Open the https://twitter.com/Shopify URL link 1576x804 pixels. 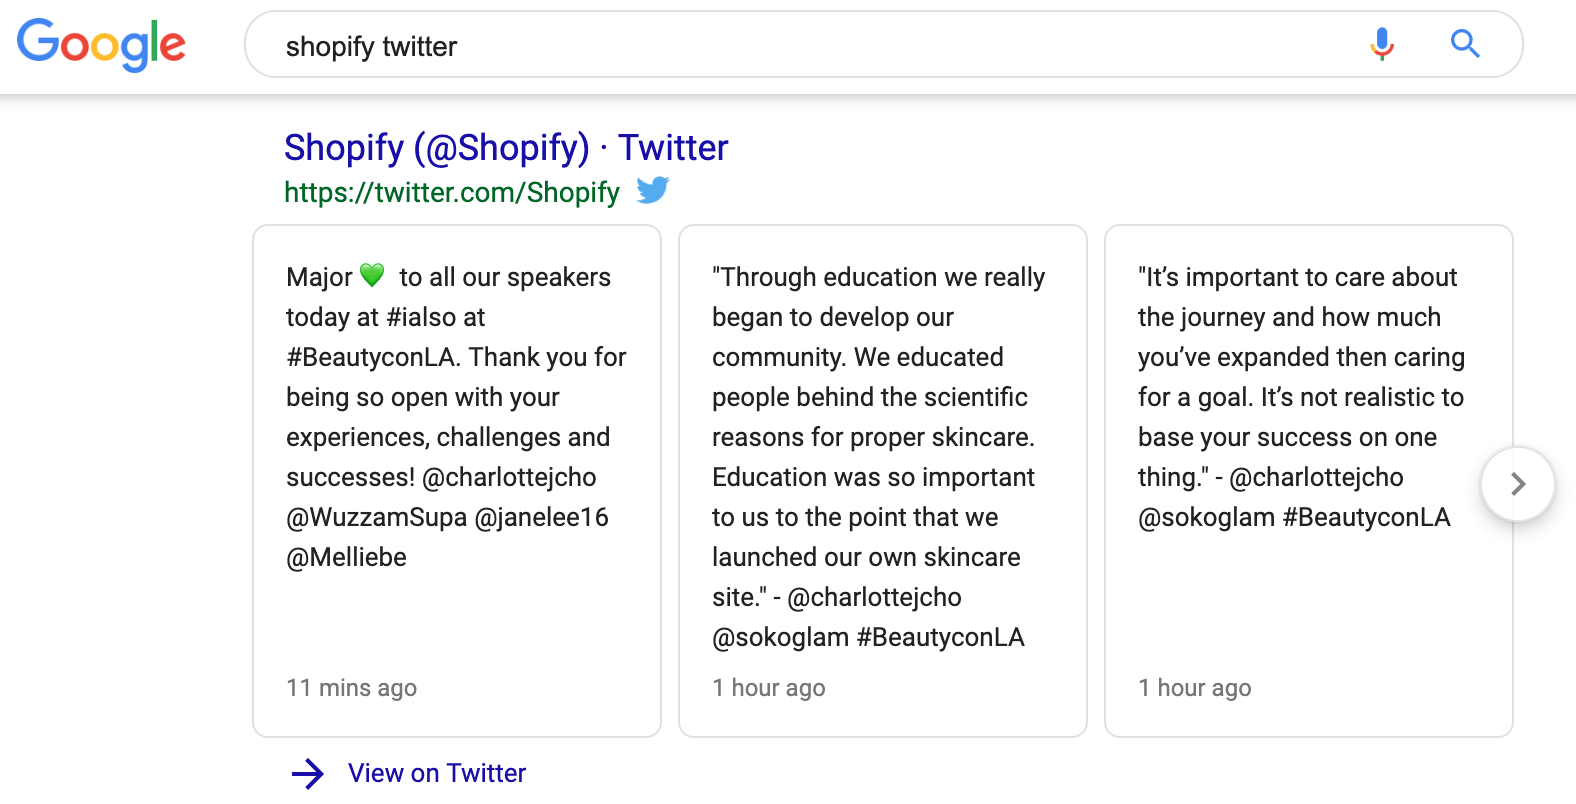pyautogui.click(x=452, y=192)
